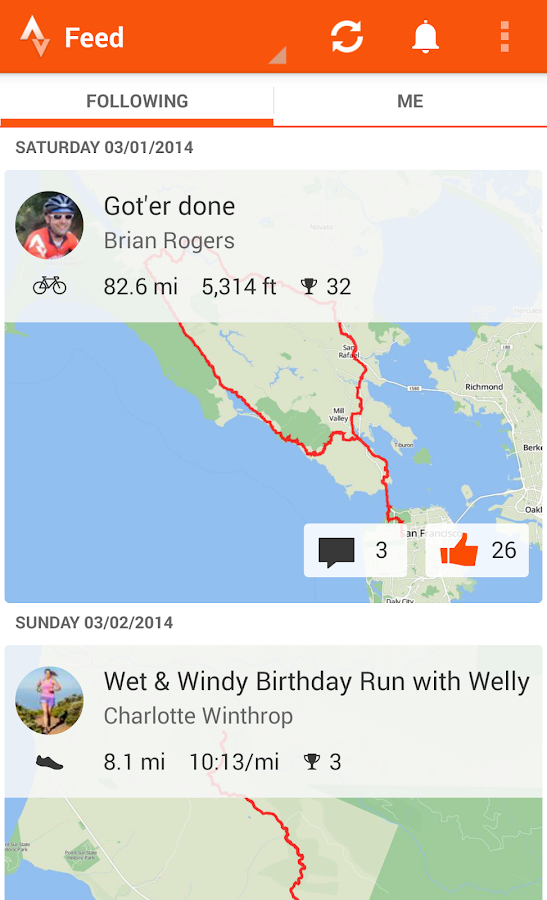
Task: Open Brian Rogers' profile photo
Action: [x=49, y=225]
